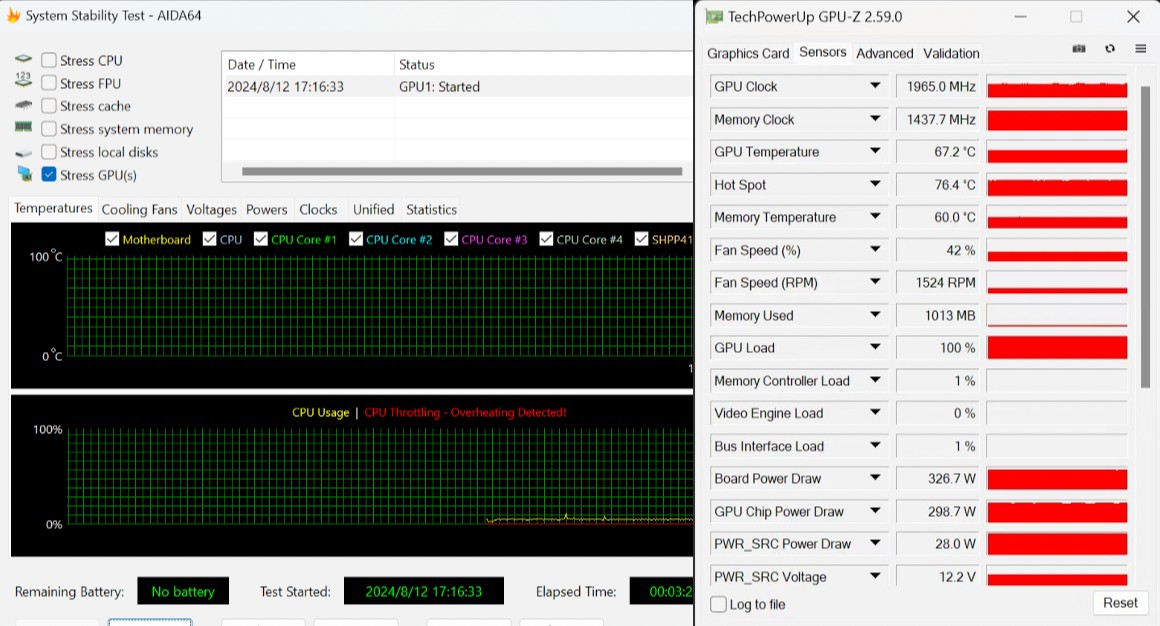
Task: Click the Status column header
Action: click(x=543, y=64)
